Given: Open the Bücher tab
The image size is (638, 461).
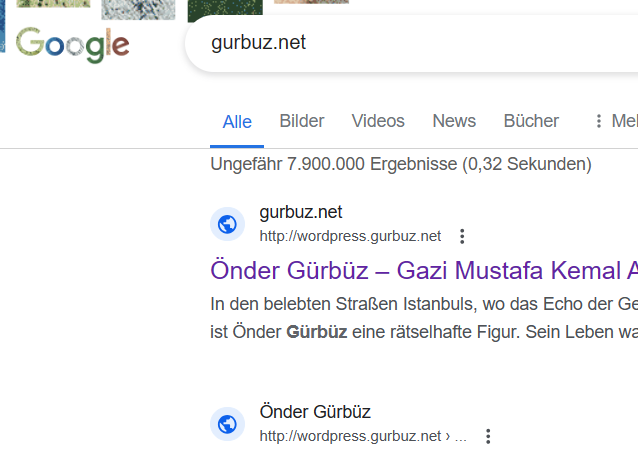Looking at the screenshot, I should (531, 121).
